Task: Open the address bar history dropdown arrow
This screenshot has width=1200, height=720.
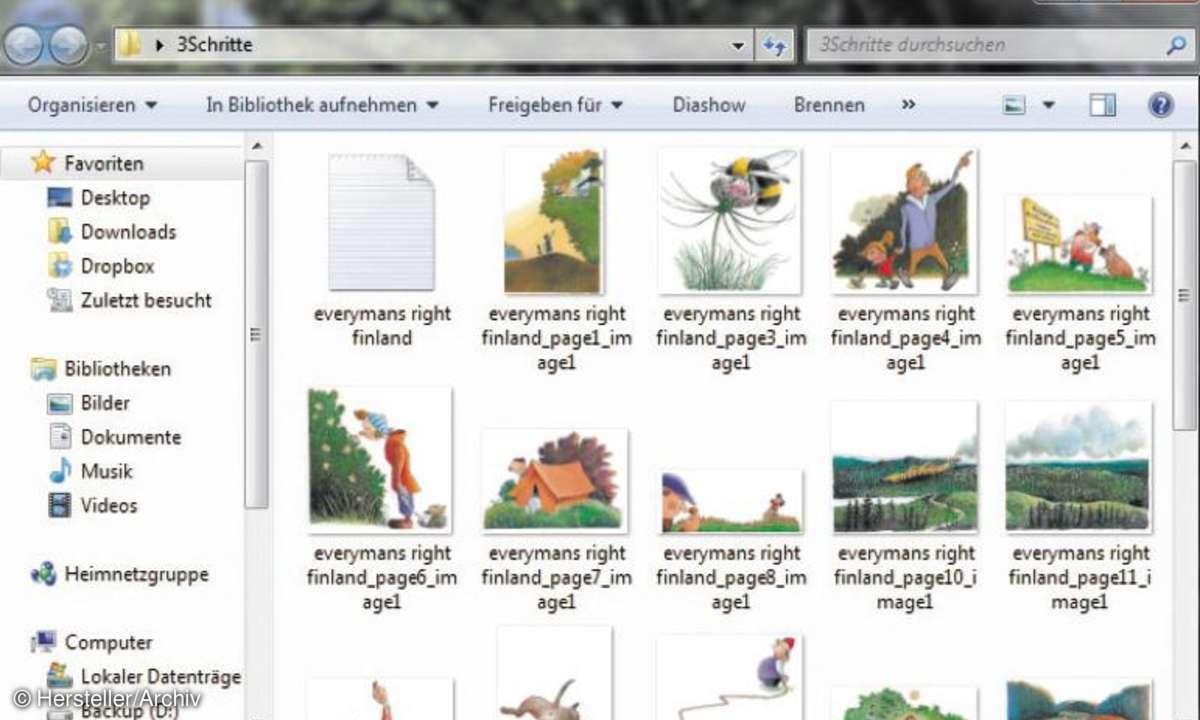Action: pos(738,45)
